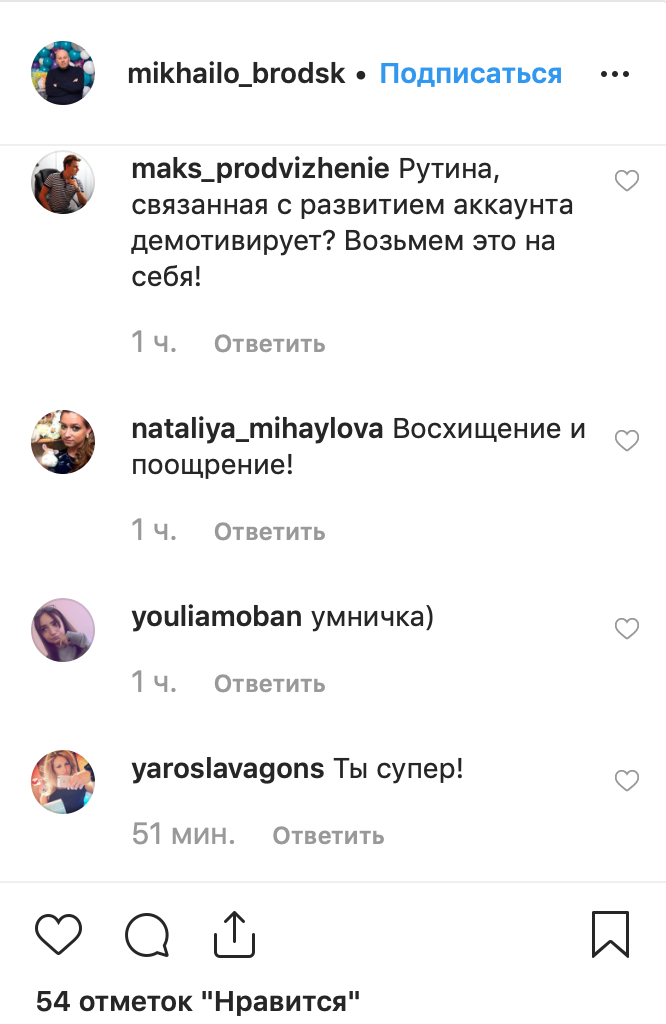Save post with the bookmark icon

(610, 935)
